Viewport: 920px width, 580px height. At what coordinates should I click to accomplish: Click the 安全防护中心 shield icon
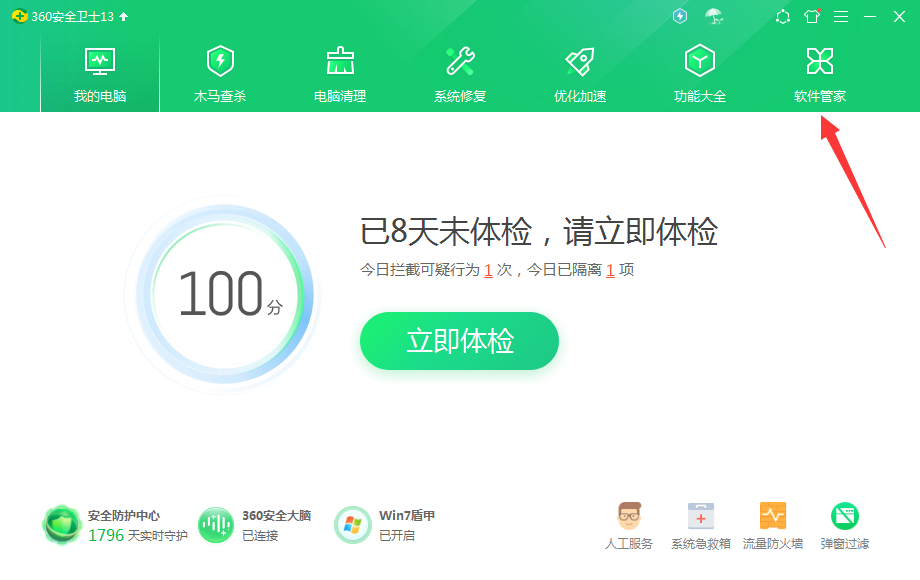tap(62, 525)
